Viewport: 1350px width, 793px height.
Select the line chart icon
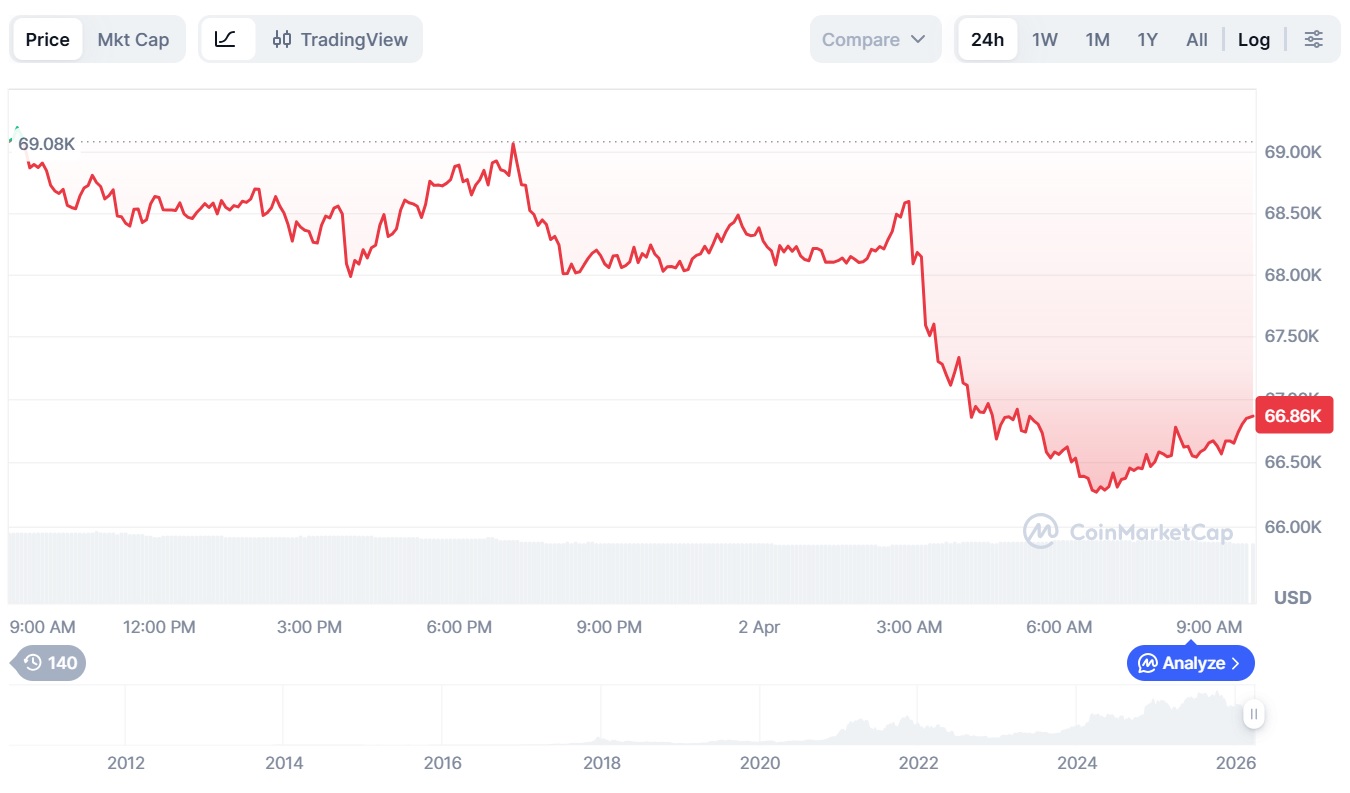[x=226, y=39]
